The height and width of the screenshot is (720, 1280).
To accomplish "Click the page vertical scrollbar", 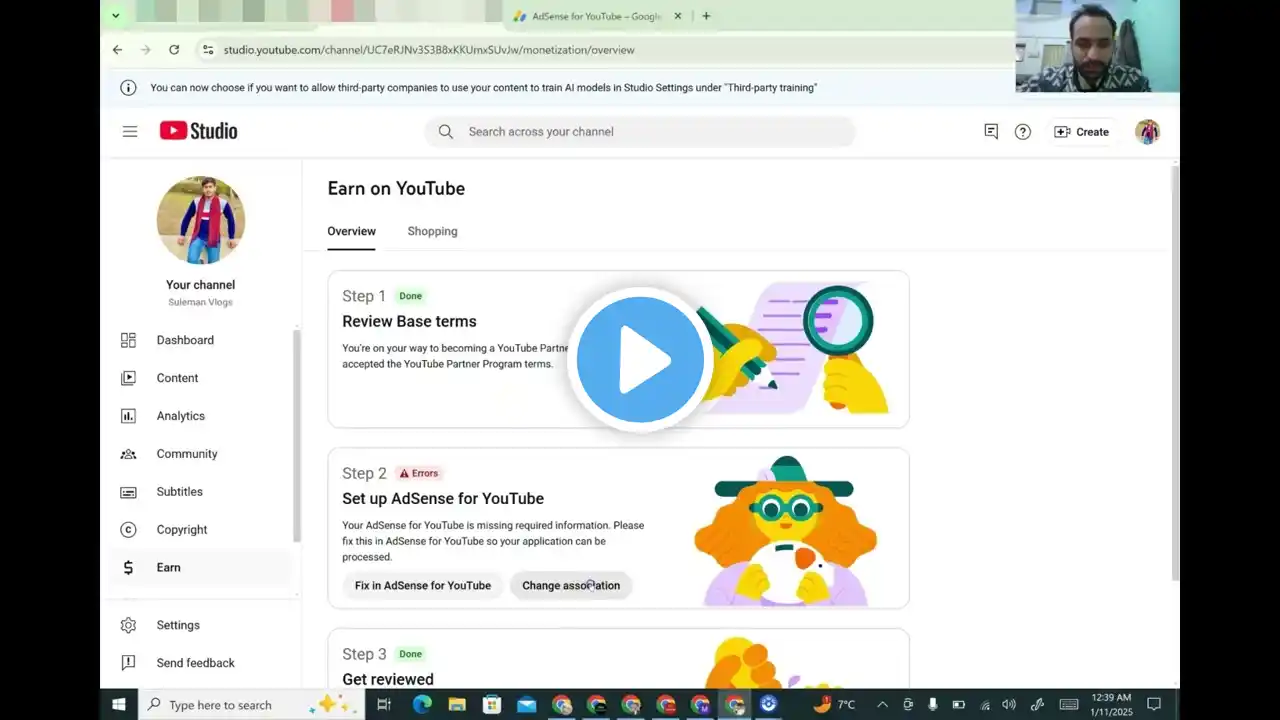I will [x=1175, y=372].
